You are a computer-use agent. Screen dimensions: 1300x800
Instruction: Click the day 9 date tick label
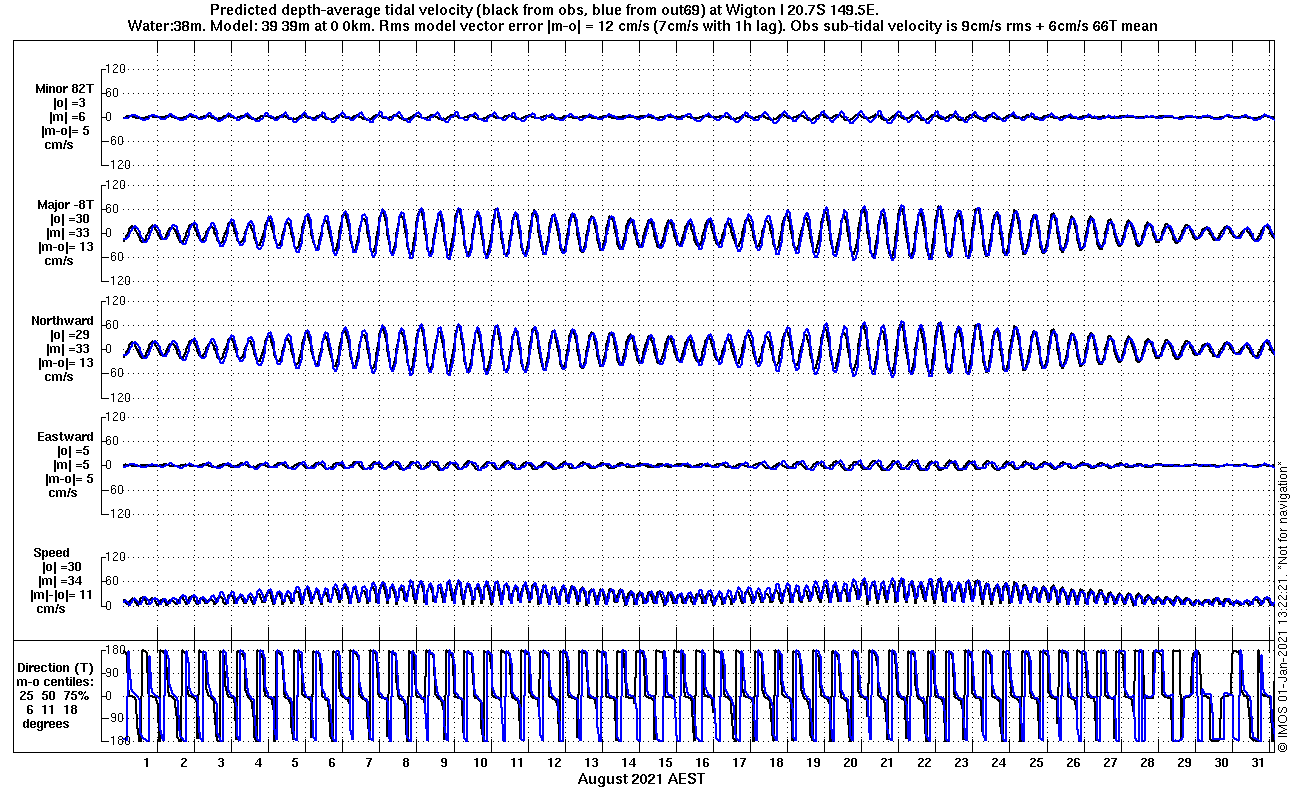click(443, 762)
